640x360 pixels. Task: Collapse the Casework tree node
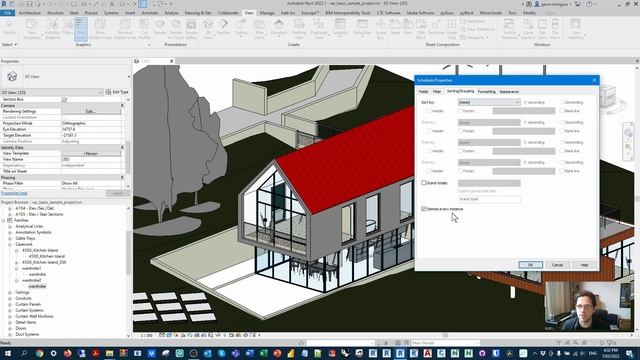coord(10,244)
